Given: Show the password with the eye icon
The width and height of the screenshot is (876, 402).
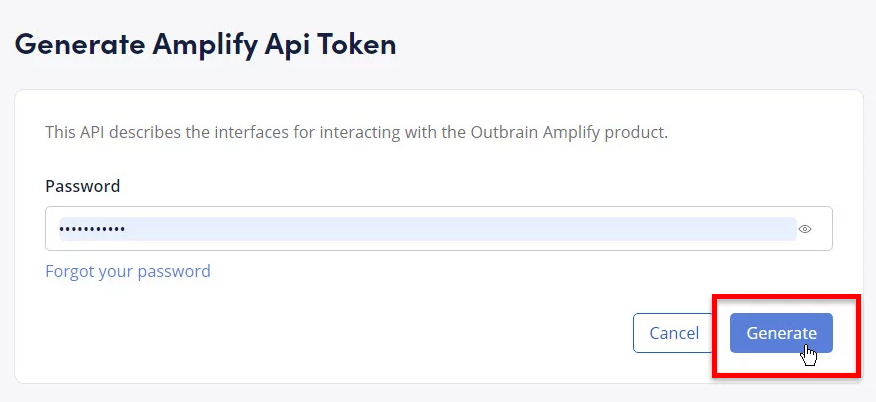Looking at the screenshot, I should point(805,229).
